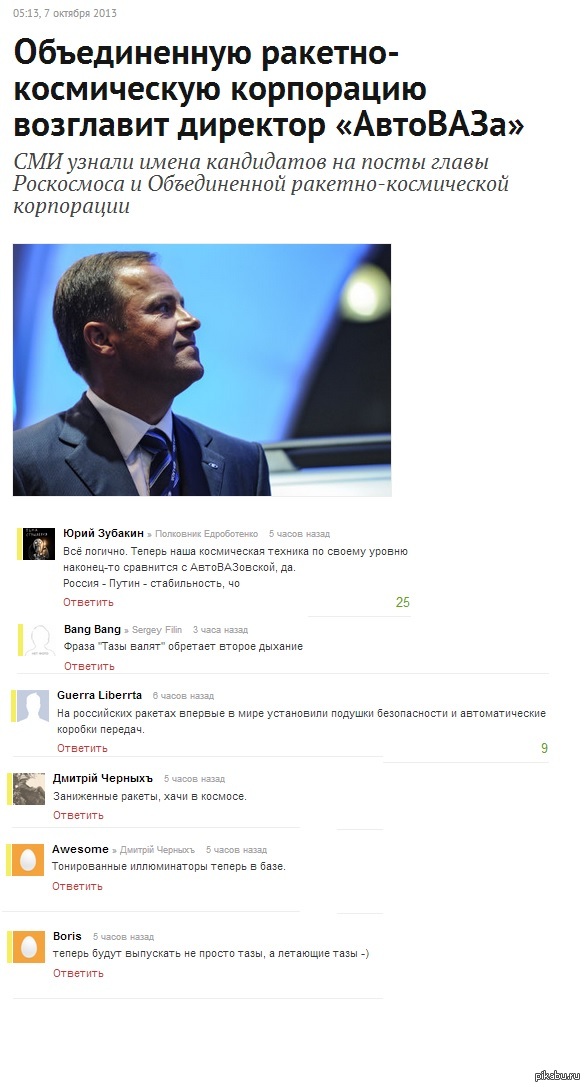
Task: Click the Sergey Filin reply reference
Action: pyautogui.click(x=157, y=629)
